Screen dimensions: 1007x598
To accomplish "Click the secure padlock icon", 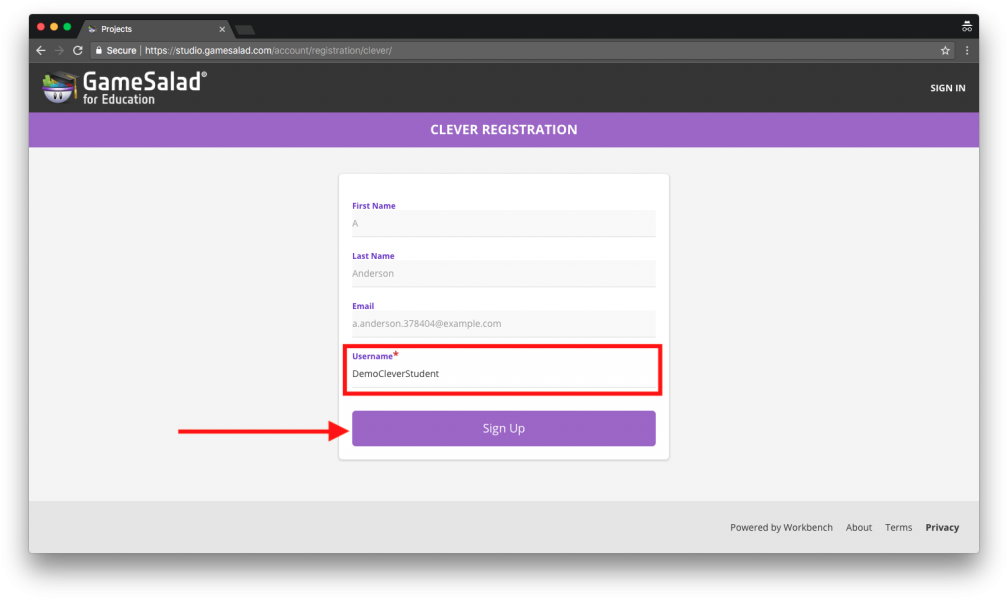I will click(x=99, y=50).
